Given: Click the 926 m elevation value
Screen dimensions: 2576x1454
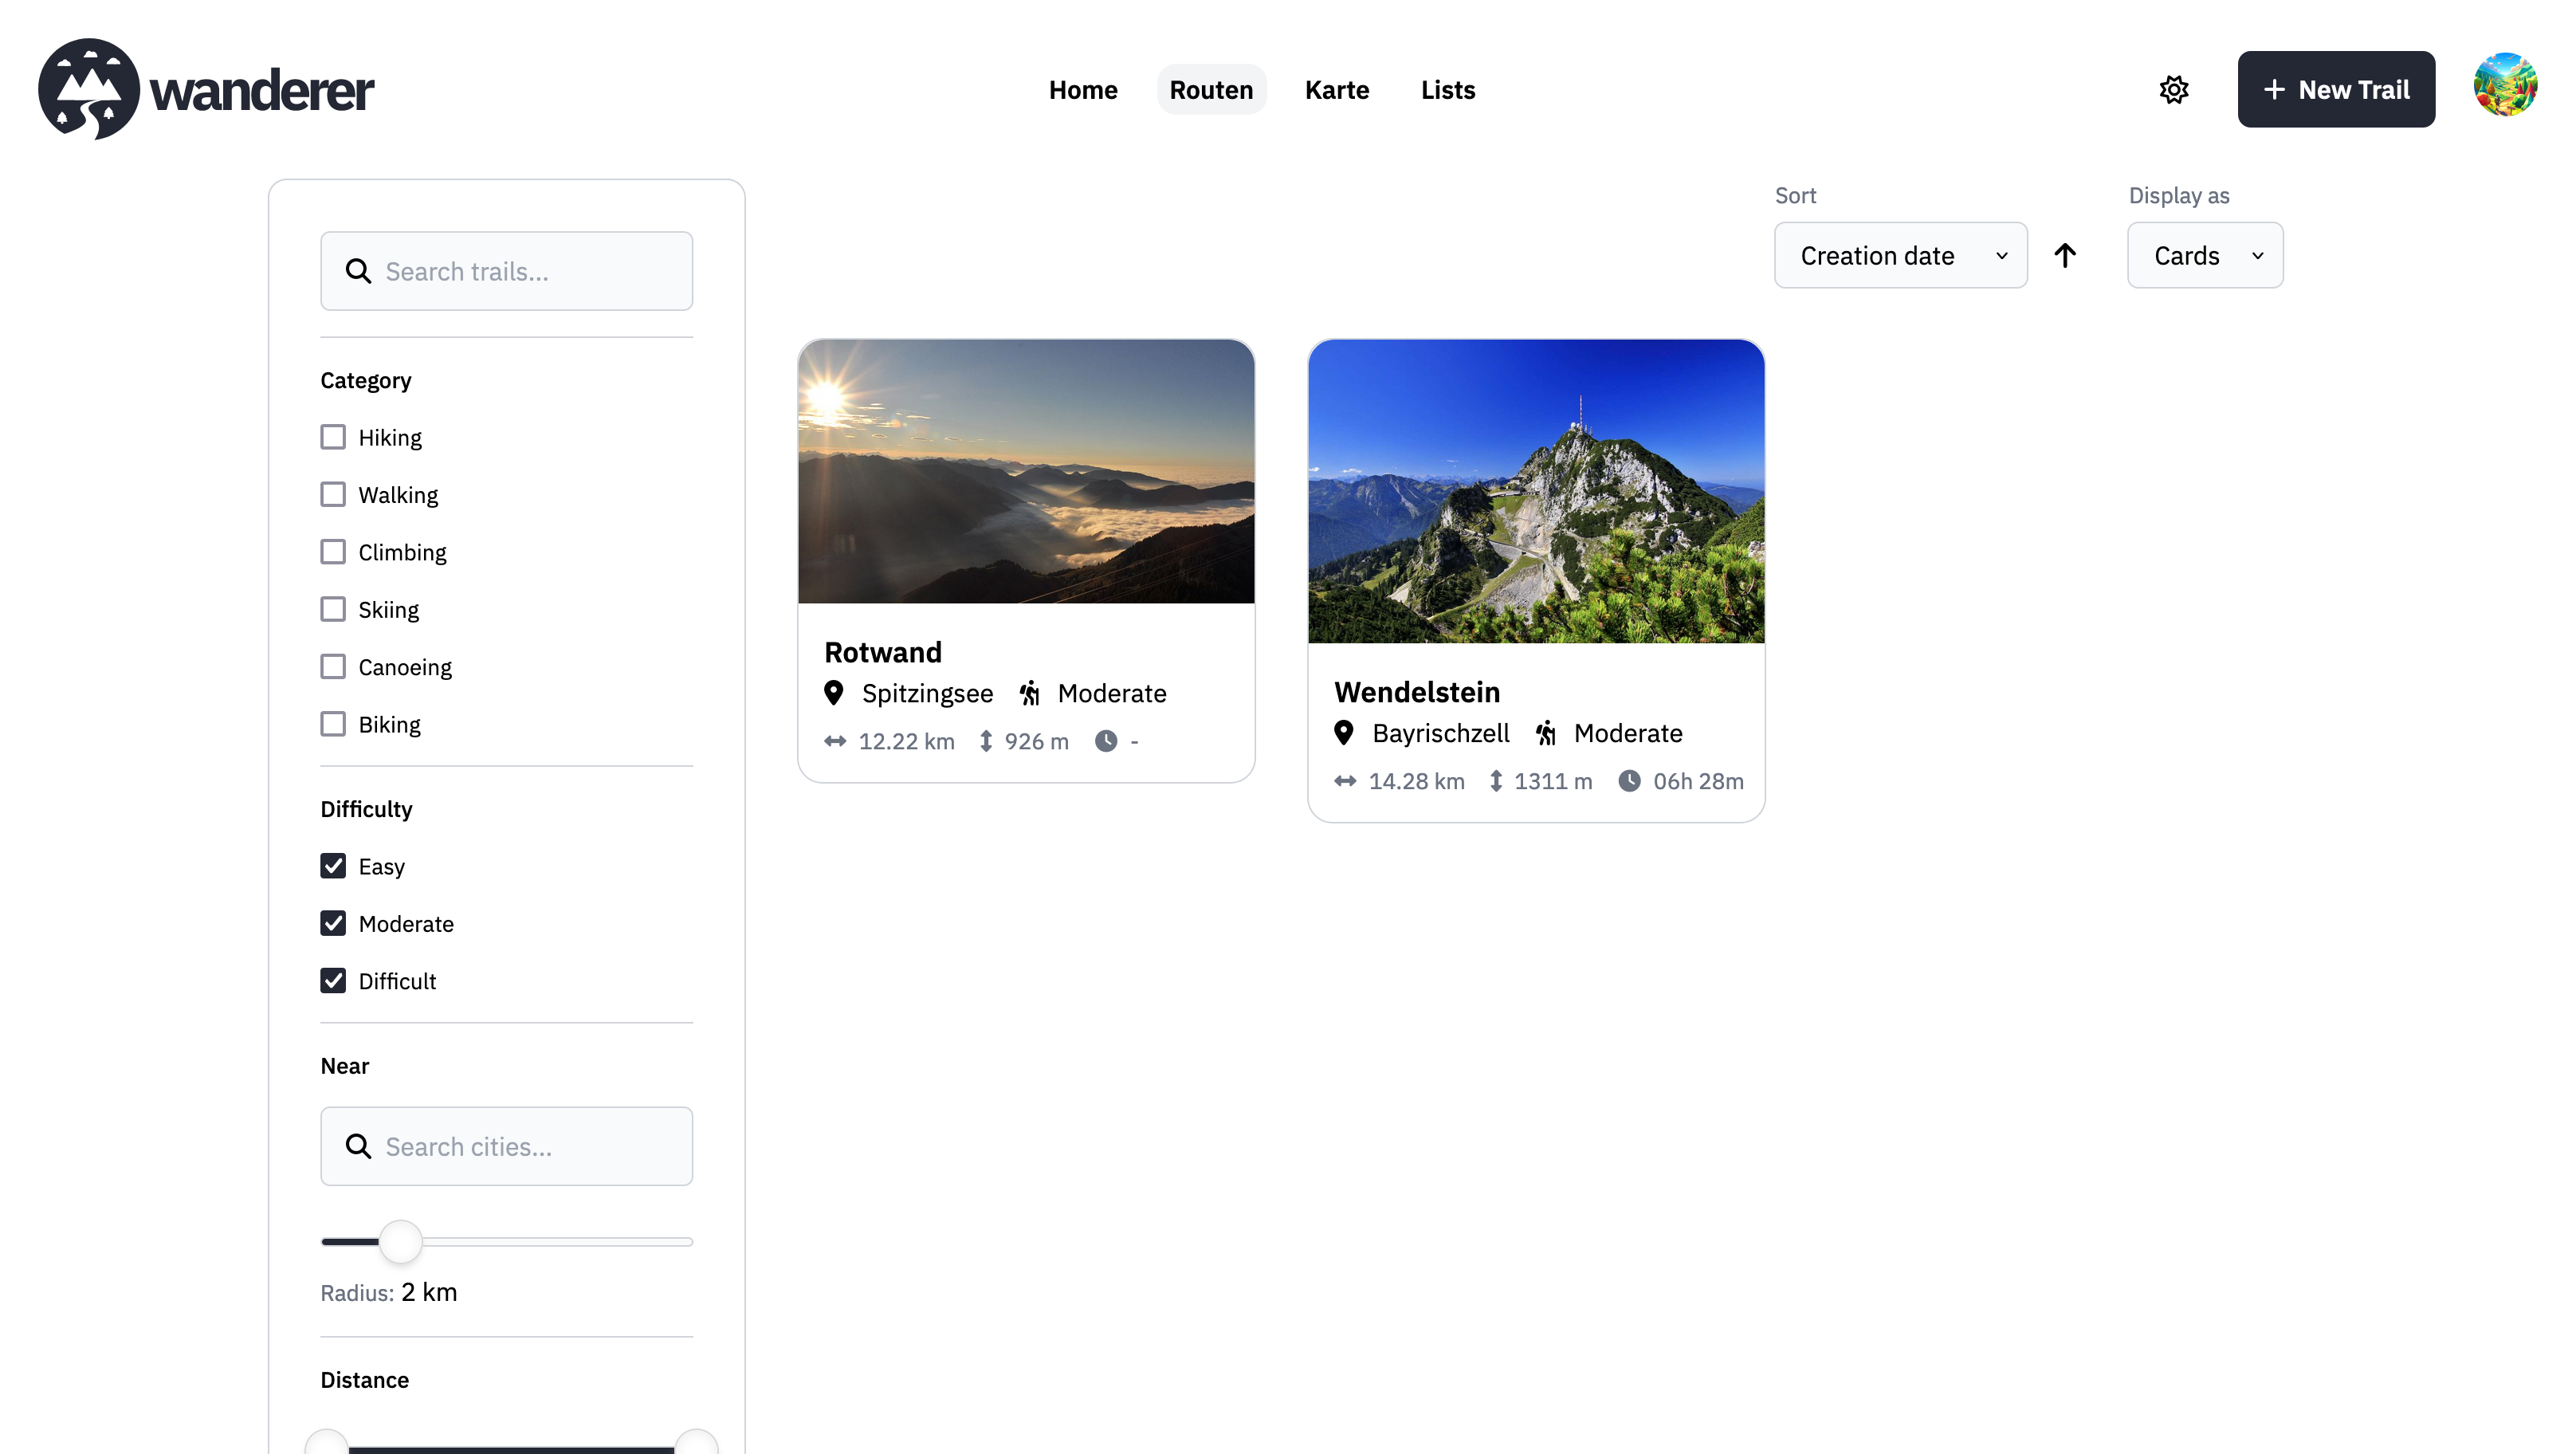Looking at the screenshot, I should [x=1037, y=741].
